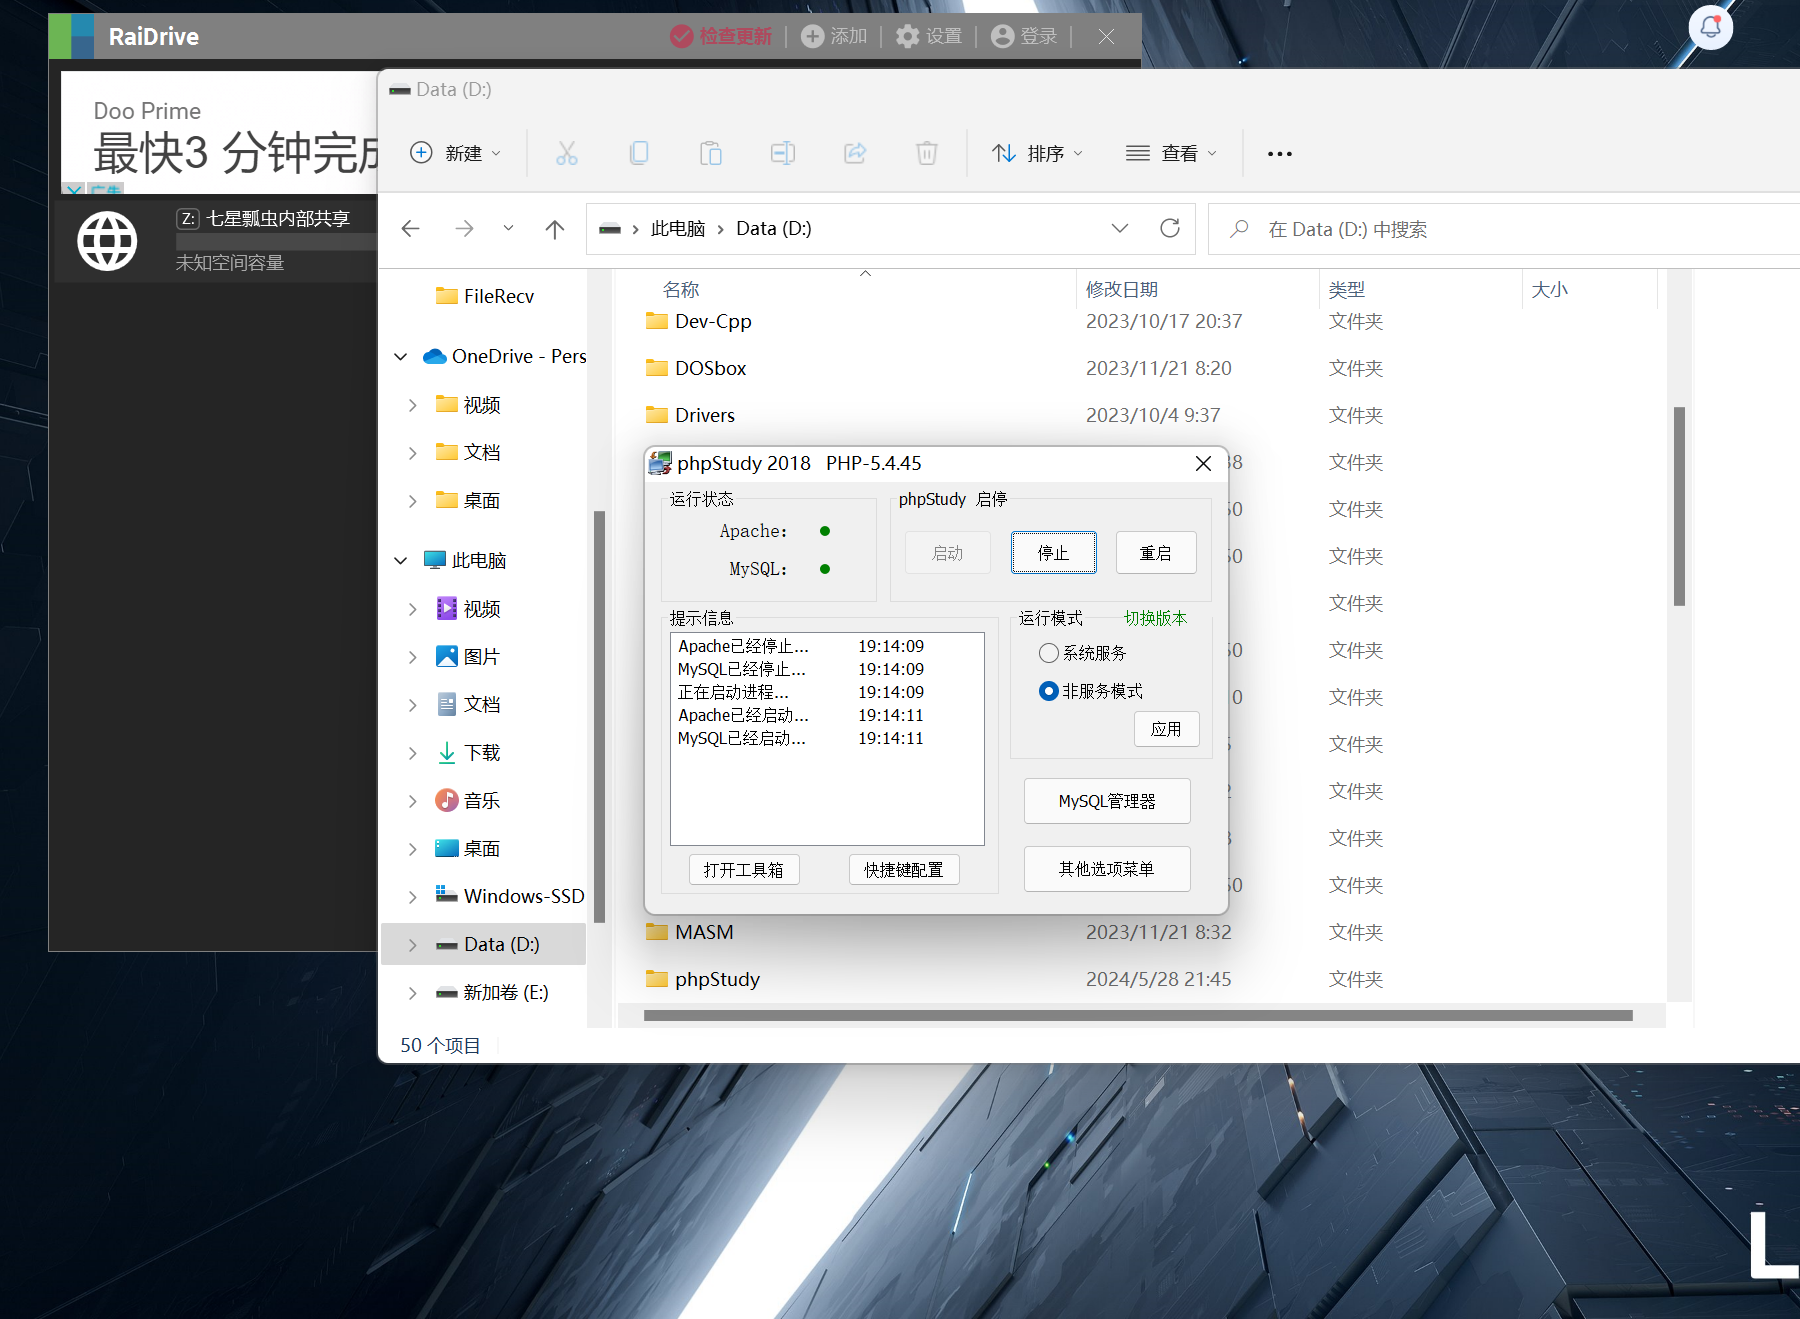Click the Copy icon in Explorer toolbar

tap(639, 153)
